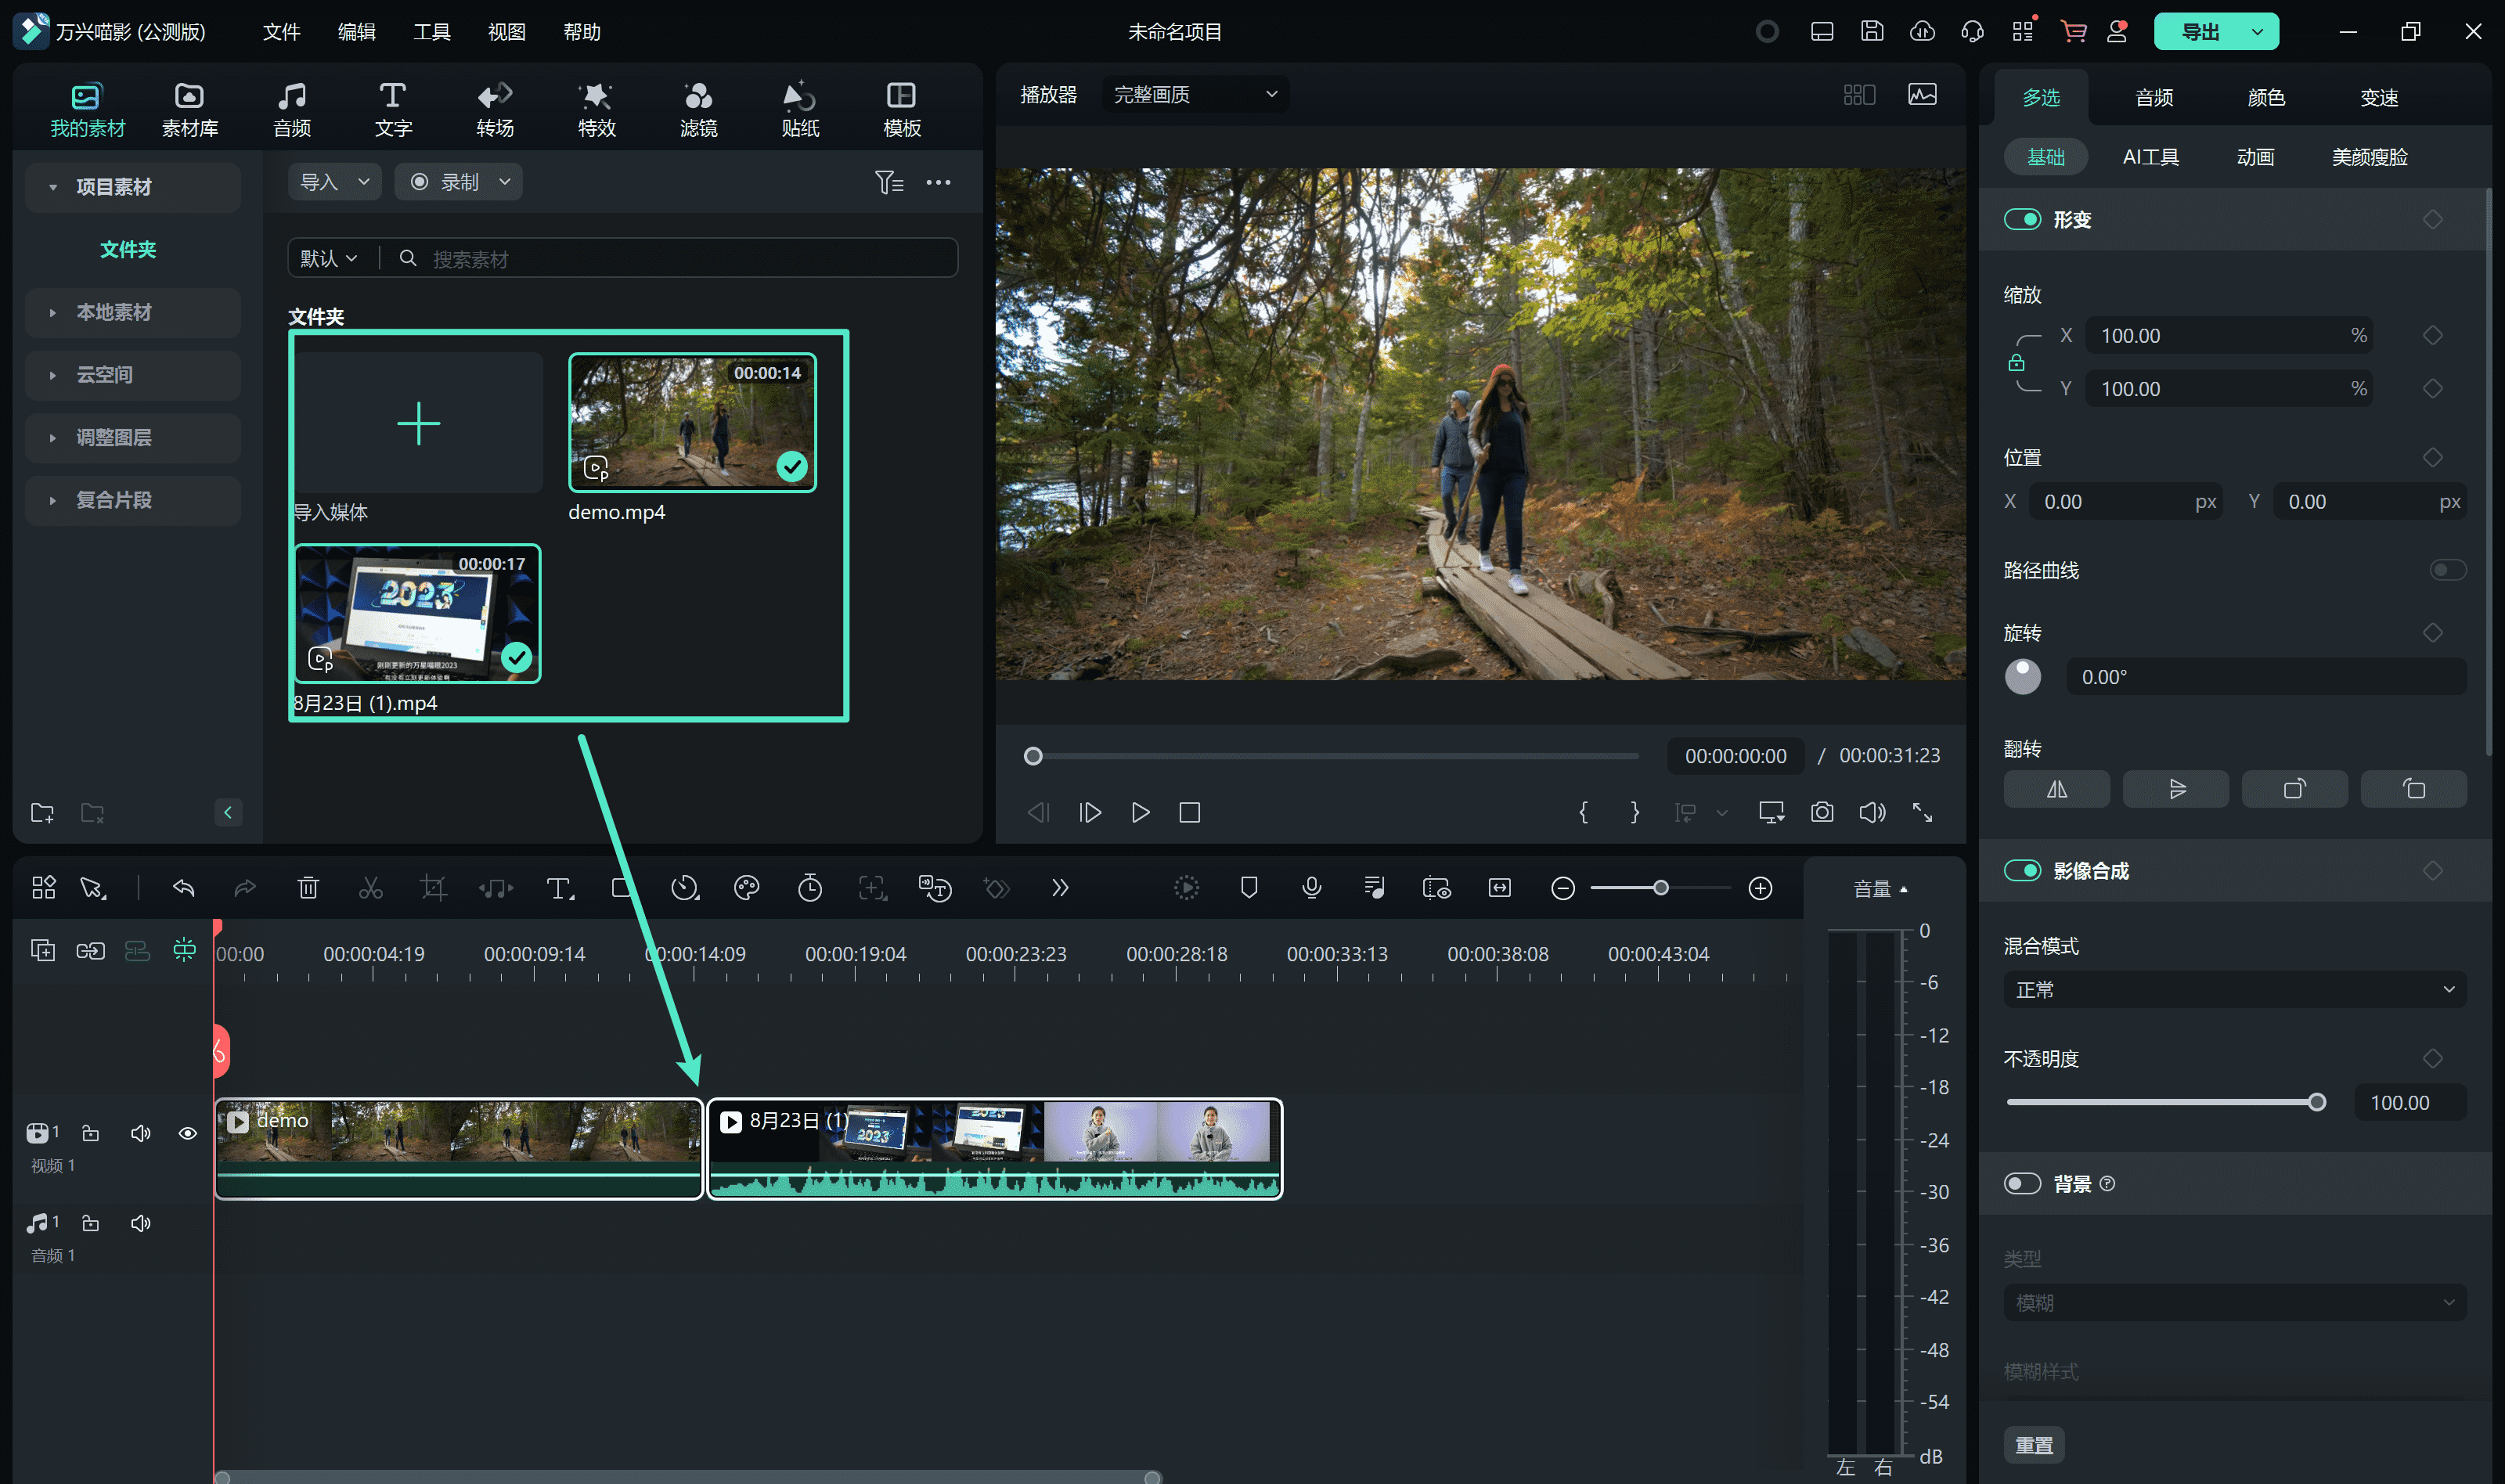The width and height of the screenshot is (2505, 1484).
Task: Open the 编辑 edit menu
Action: pyautogui.click(x=356, y=32)
